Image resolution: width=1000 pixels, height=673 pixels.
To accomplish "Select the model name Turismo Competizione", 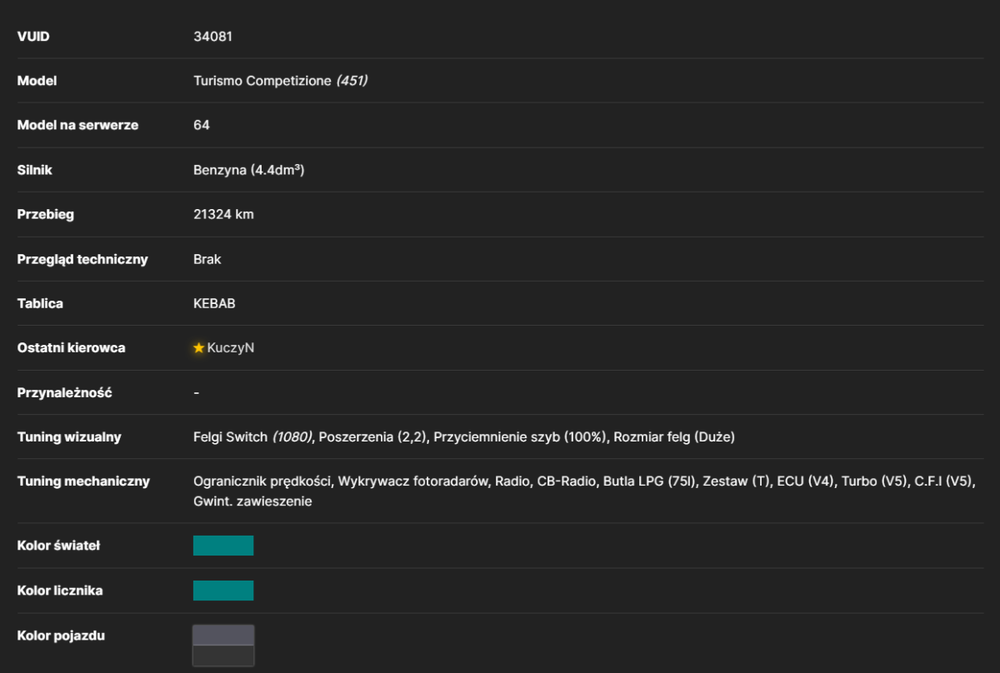I will [x=262, y=81].
